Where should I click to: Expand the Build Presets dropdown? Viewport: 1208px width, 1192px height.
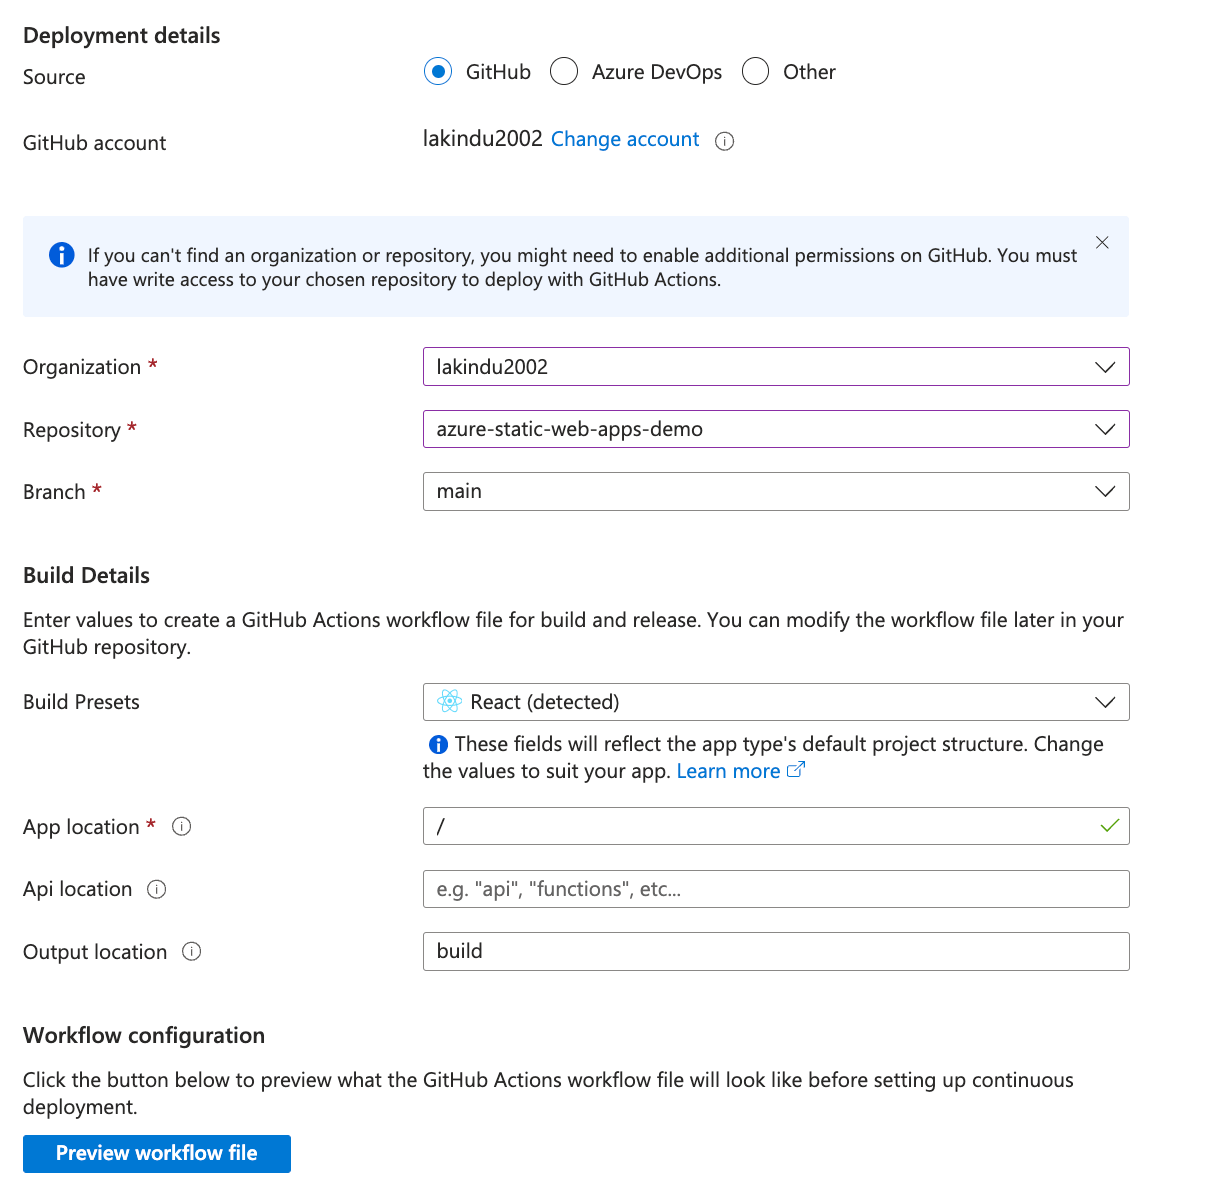click(776, 702)
